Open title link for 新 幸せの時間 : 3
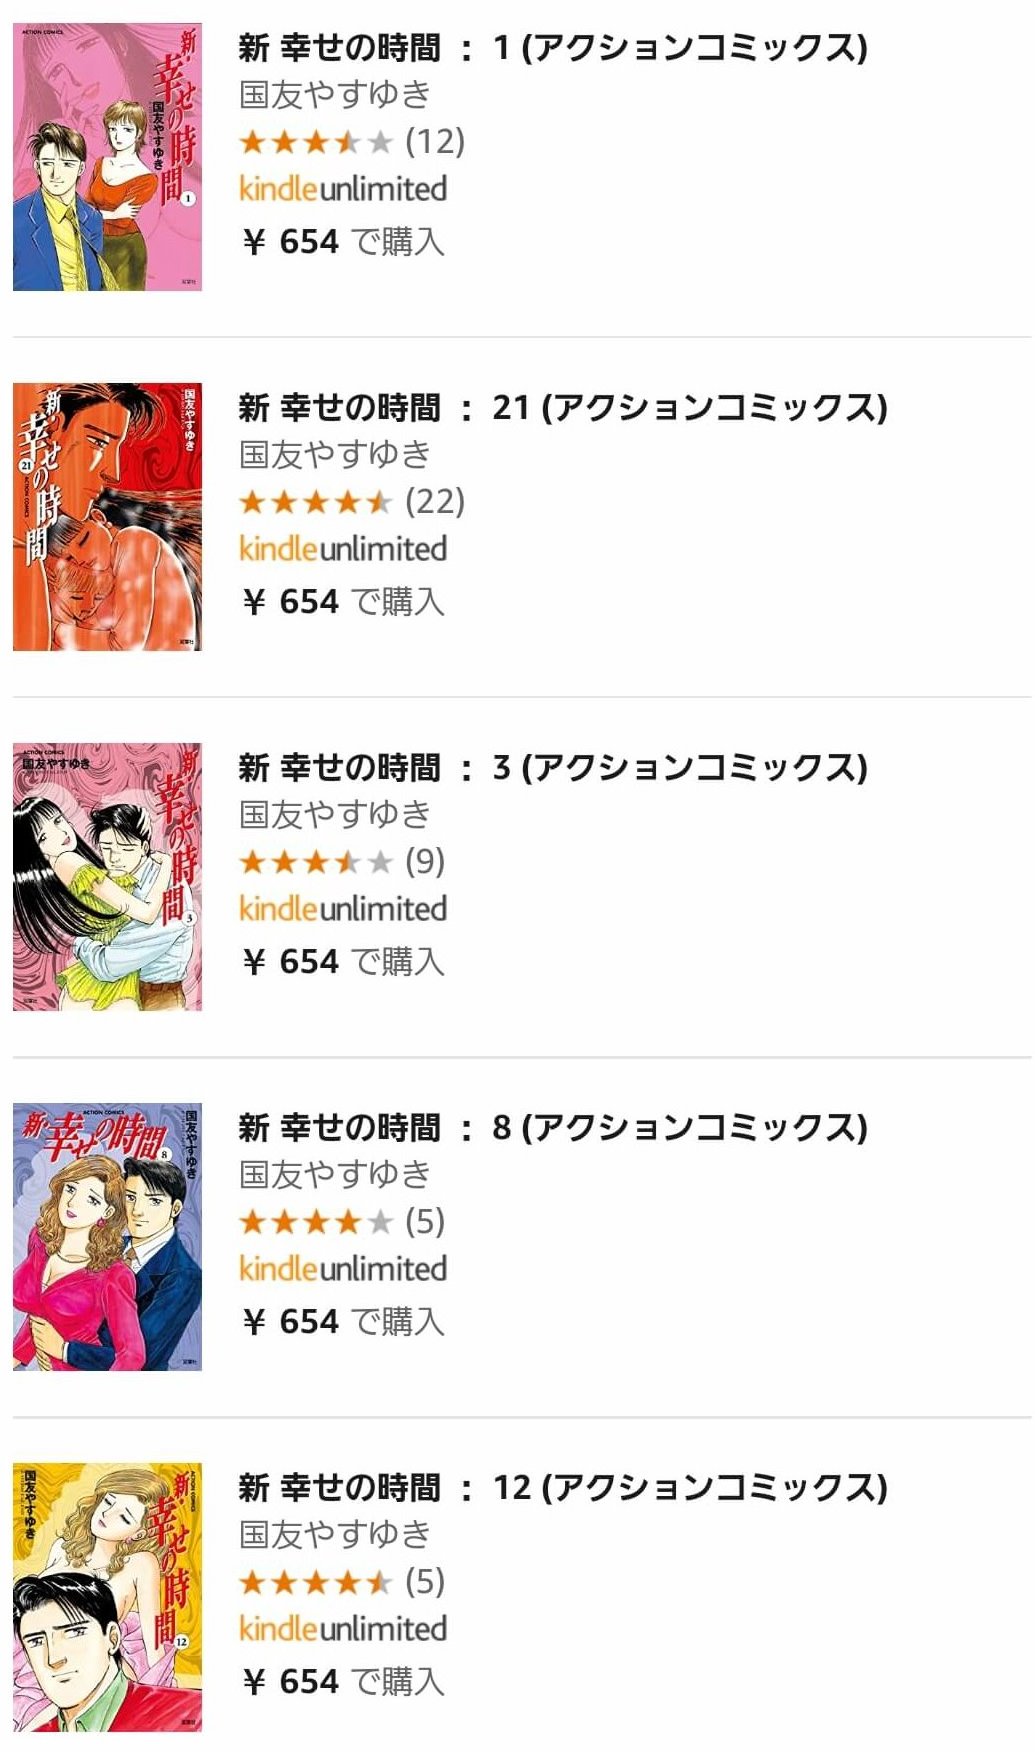 (552, 767)
